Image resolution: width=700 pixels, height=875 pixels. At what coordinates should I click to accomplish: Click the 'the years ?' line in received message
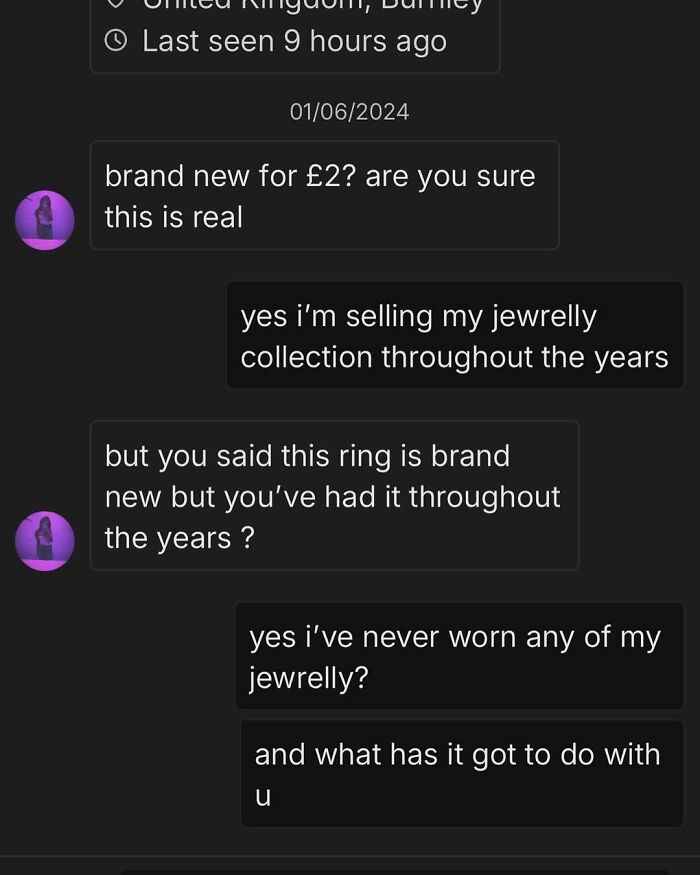[x=179, y=538]
